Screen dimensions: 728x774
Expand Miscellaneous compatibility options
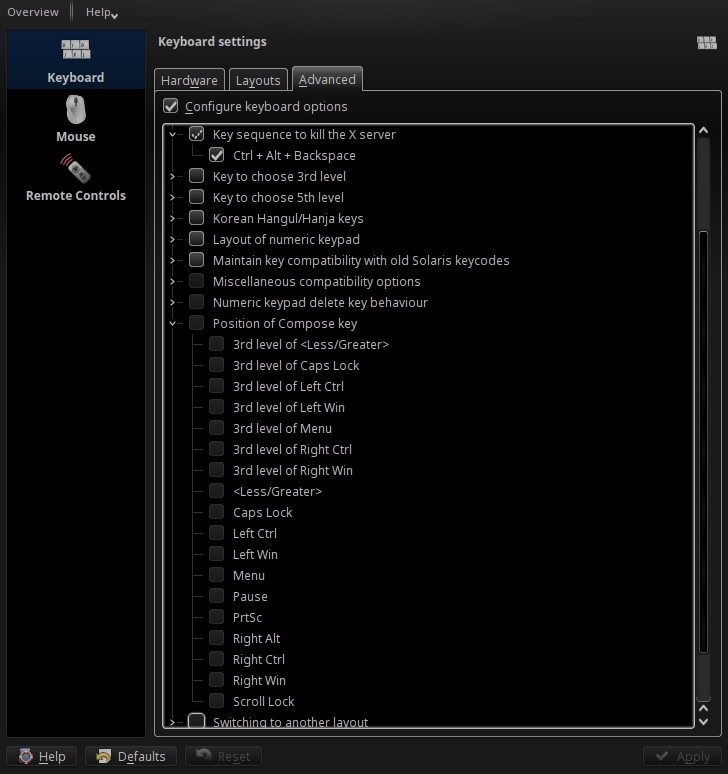[x=172, y=281]
